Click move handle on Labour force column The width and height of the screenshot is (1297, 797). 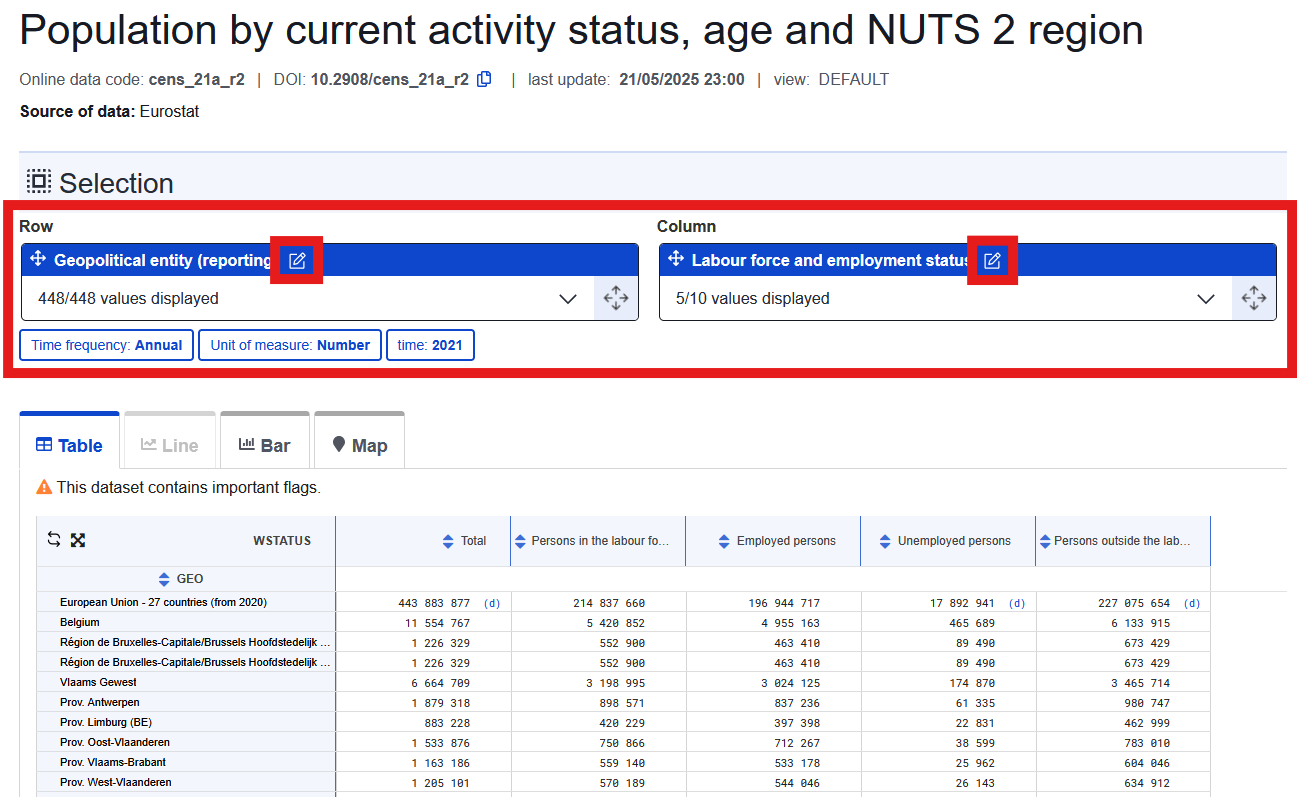[x=676, y=259]
